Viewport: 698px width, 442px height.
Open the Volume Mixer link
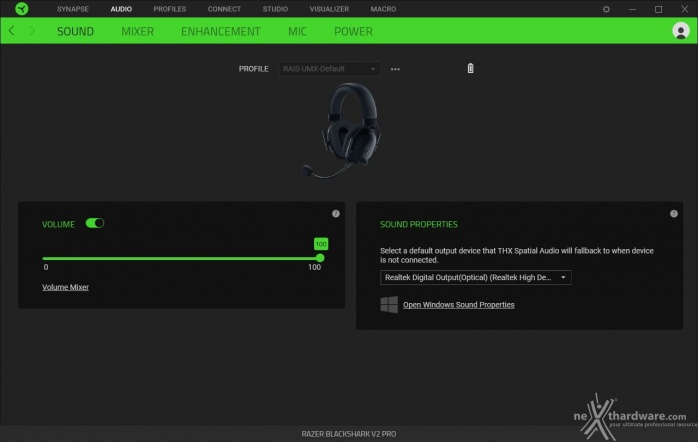coord(65,287)
